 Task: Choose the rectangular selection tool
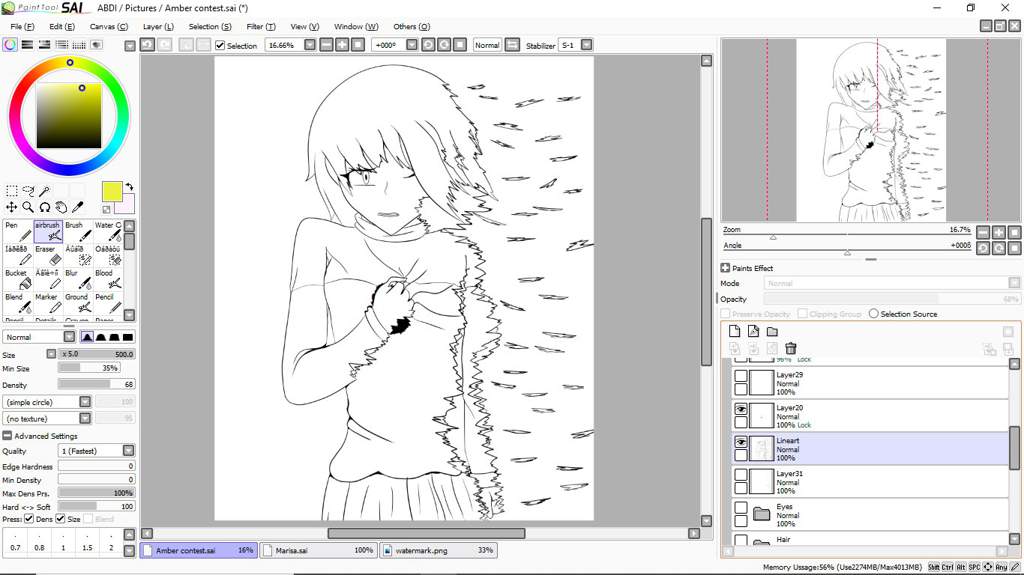[12, 191]
